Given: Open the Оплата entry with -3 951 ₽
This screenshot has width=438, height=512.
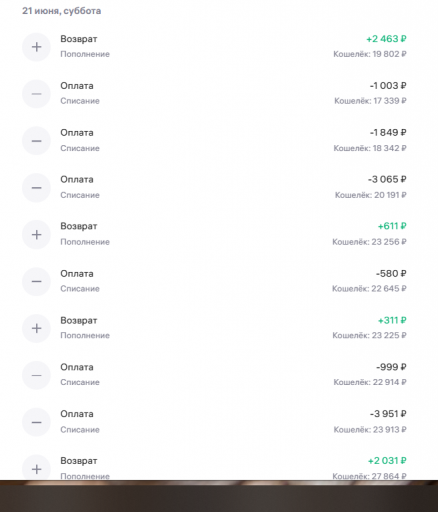Looking at the screenshot, I should pyautogui.click(x=214, y=422).
